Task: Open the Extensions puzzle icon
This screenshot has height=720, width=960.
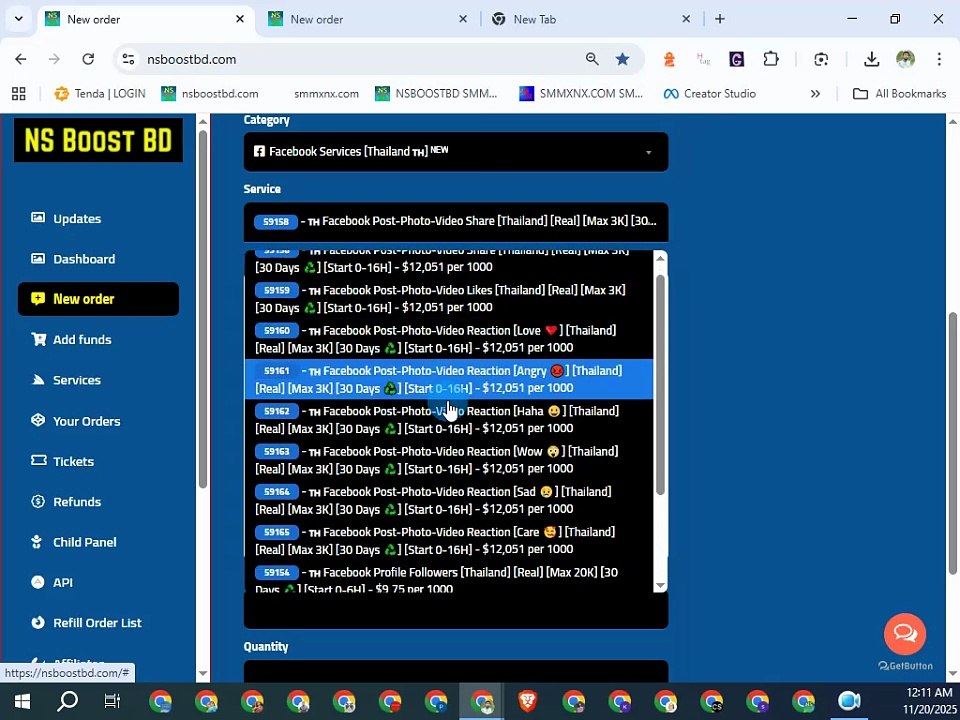Action: tap(771, 59)
